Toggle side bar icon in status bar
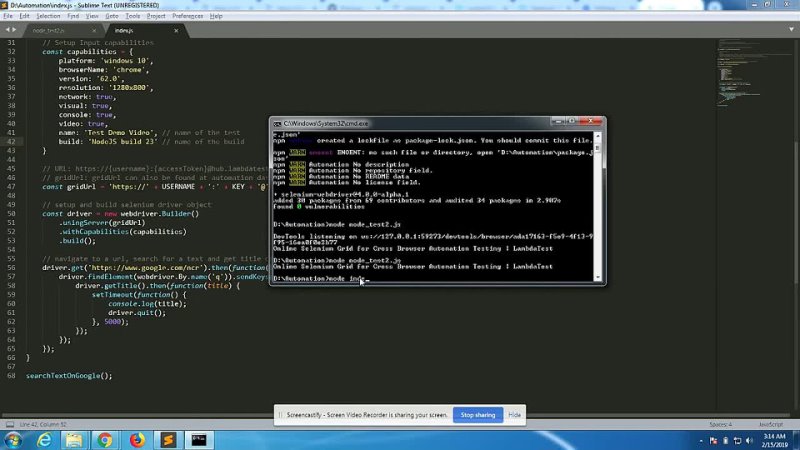 point(10,424)
